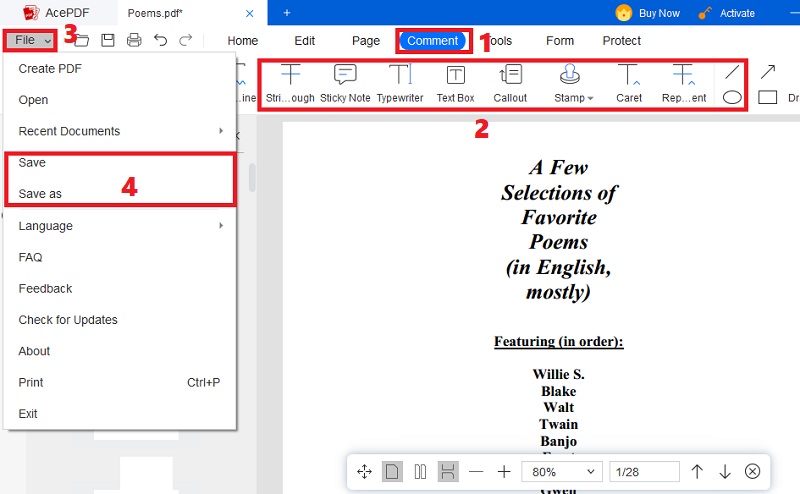
Task: Switch to the Protect tab
Action: click(x=621, y=41)
